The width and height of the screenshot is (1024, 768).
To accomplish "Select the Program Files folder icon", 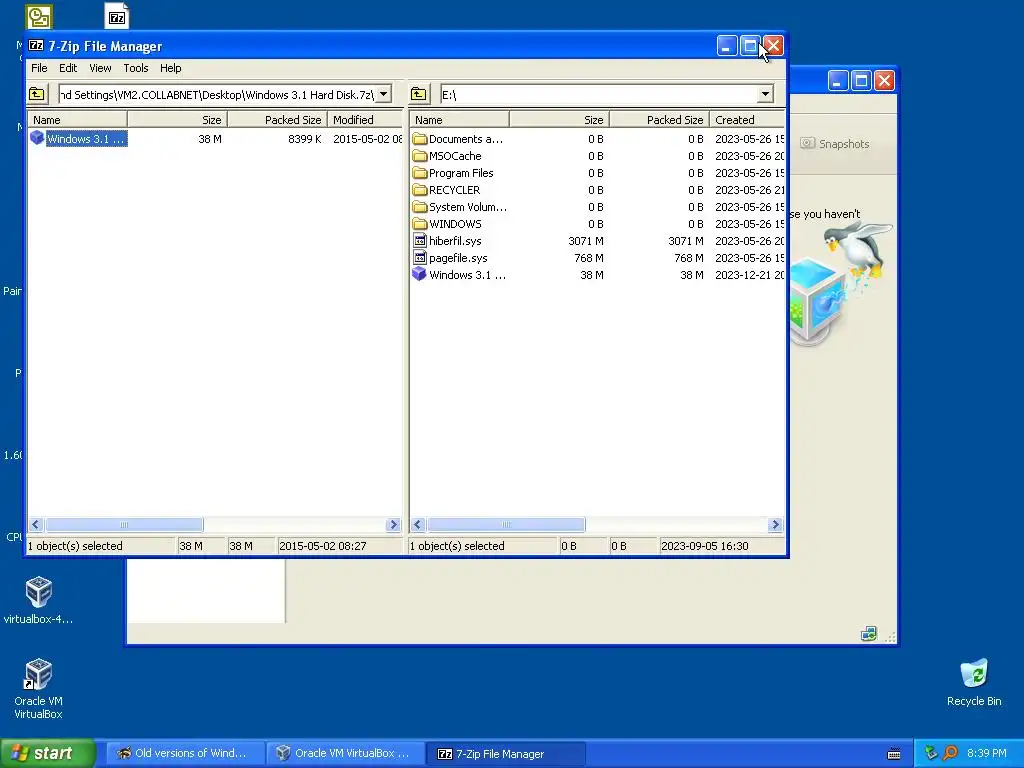I will tap(420, 173).
